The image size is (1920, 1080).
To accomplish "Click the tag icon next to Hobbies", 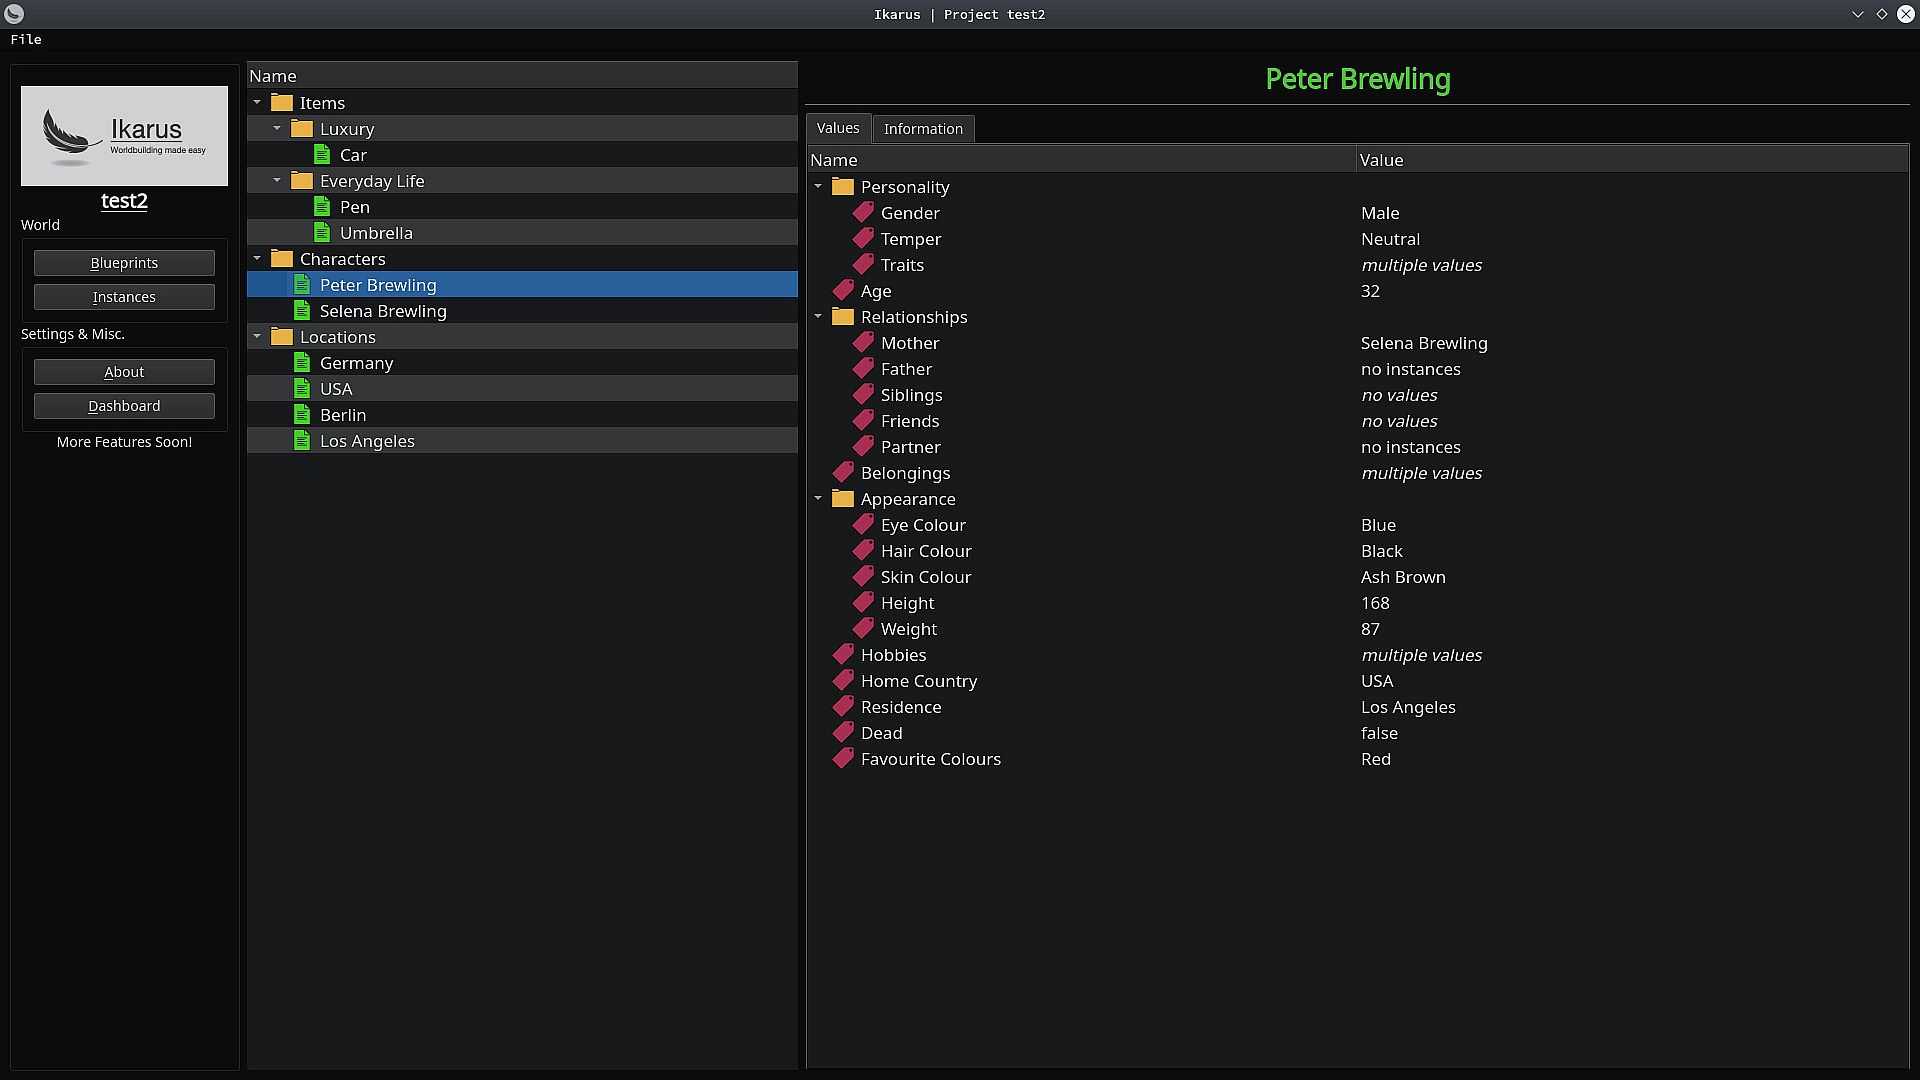I will pos(843,655).
